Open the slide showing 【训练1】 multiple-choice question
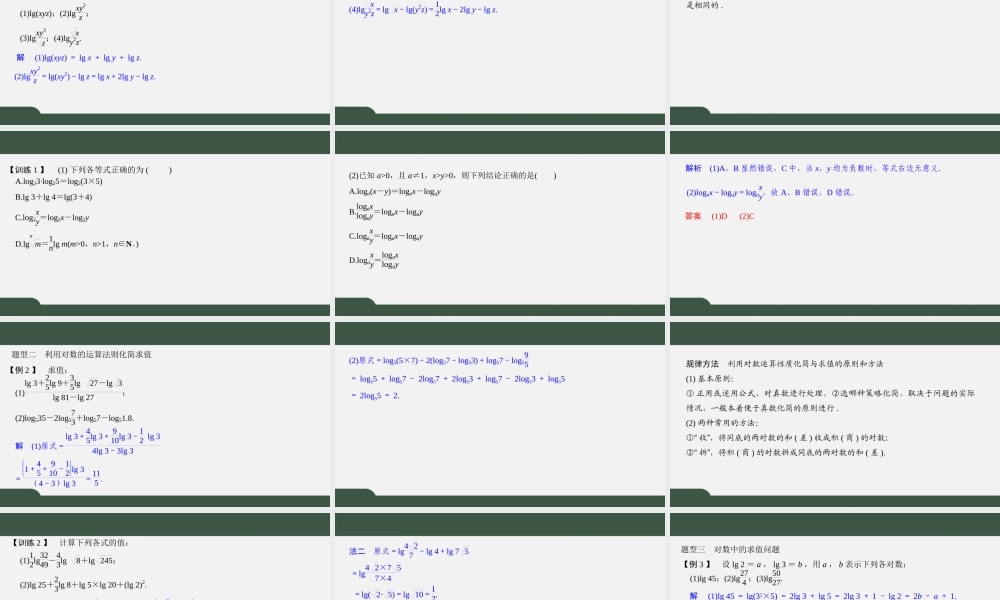The width and height of the screenshot is (1000, 600). tap(165, 223)
